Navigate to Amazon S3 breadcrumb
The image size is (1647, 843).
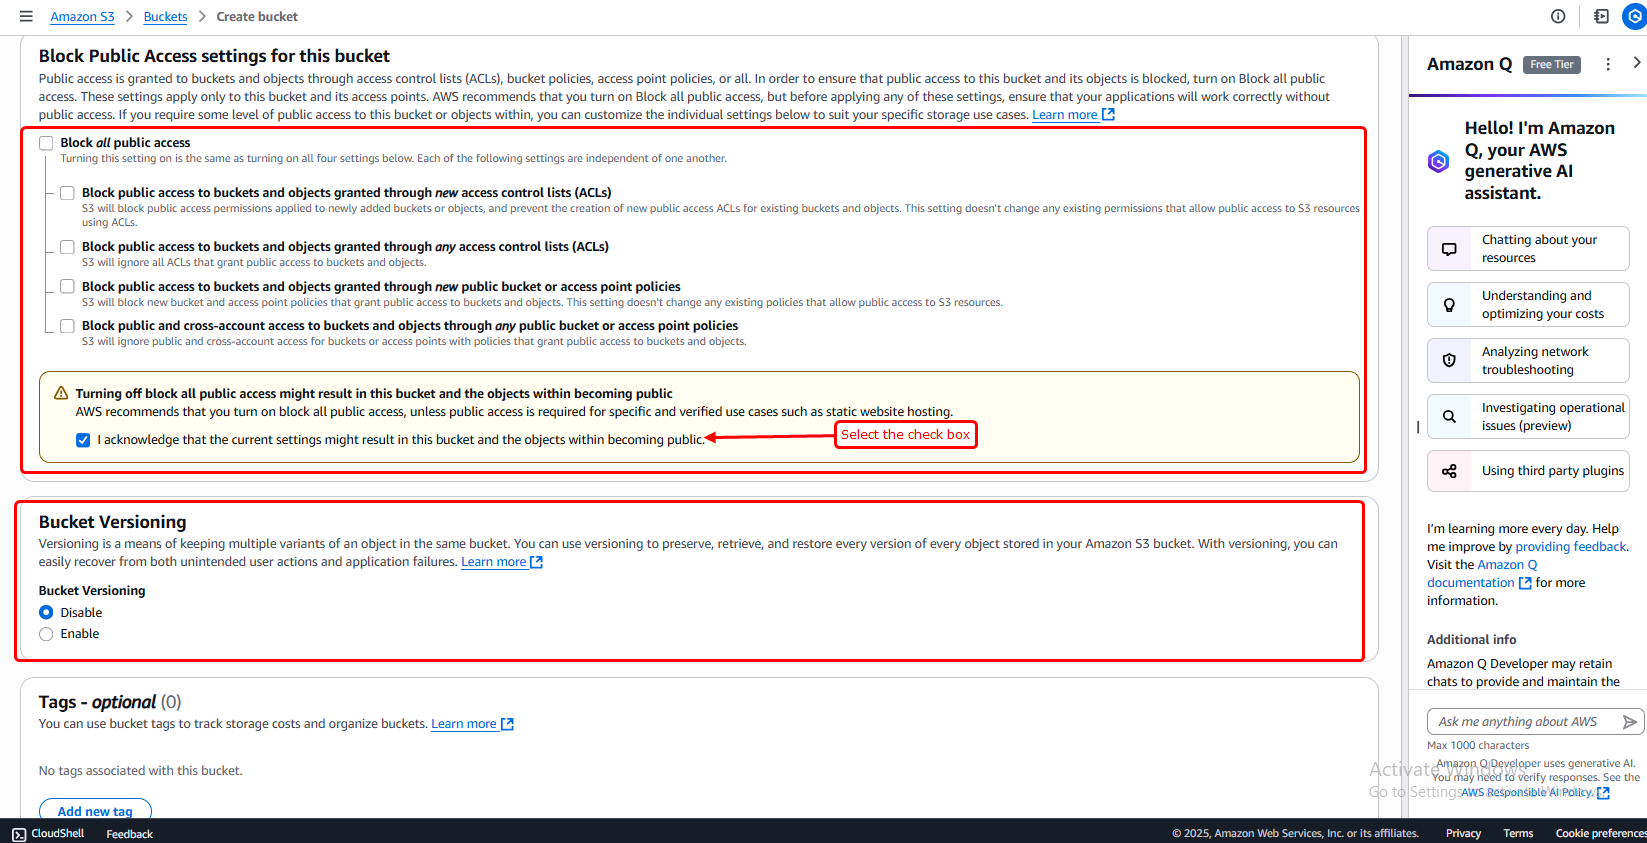pos(82,17)
